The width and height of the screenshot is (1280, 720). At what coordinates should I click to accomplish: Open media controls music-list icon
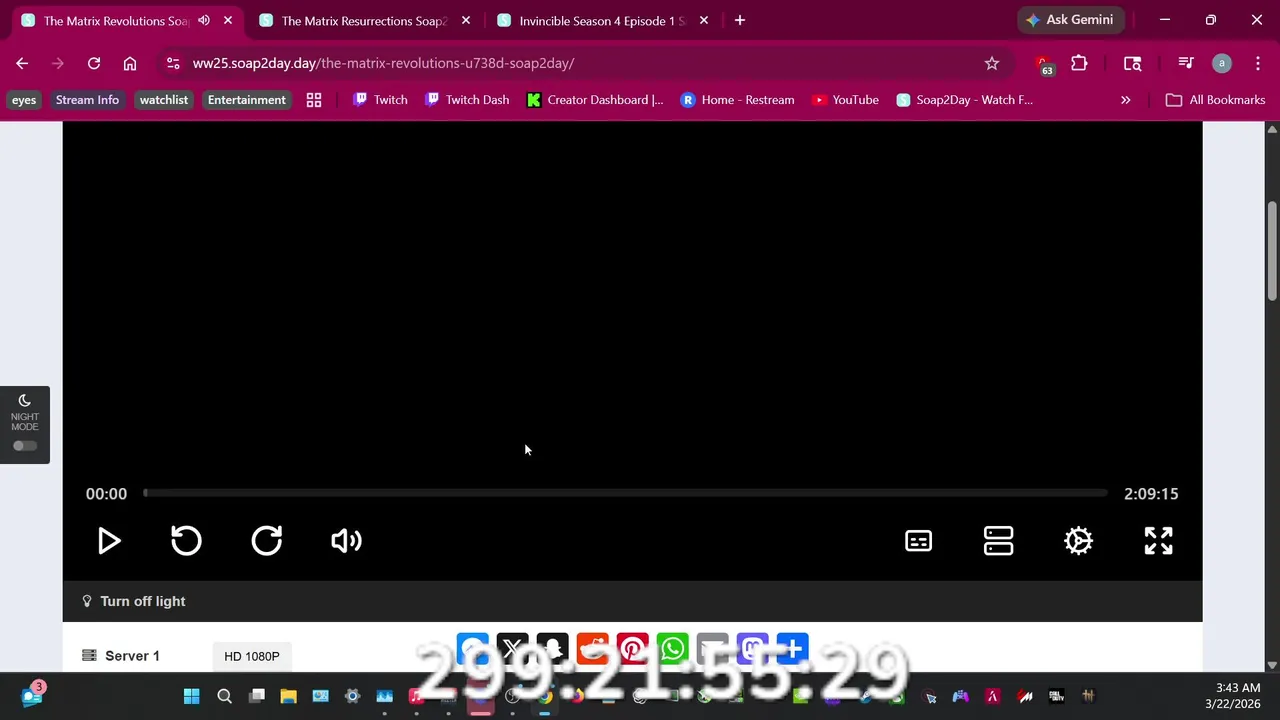(1186, 63)
